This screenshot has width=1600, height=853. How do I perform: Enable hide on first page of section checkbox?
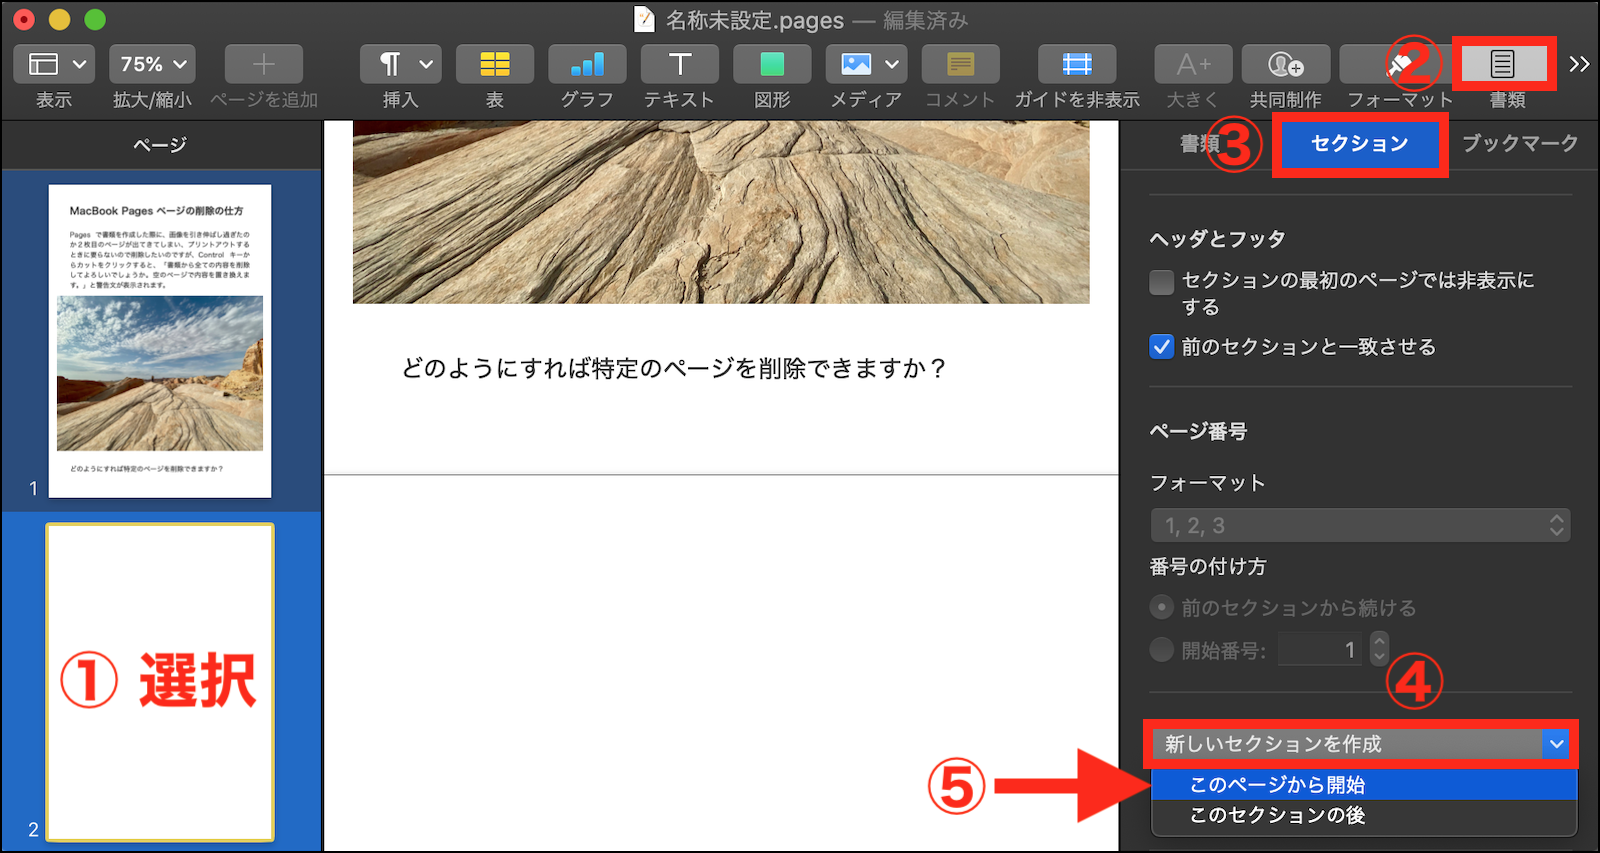click(x=1161, y=282)
